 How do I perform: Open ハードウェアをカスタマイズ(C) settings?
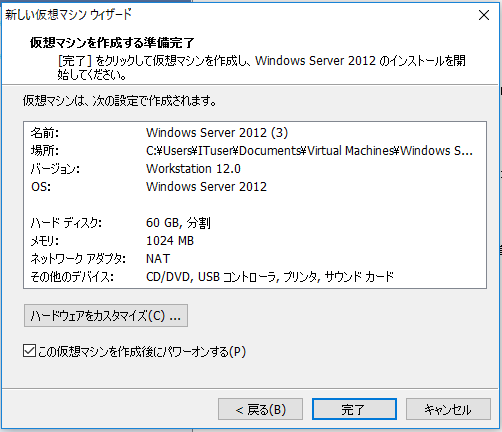coord(106,315)
